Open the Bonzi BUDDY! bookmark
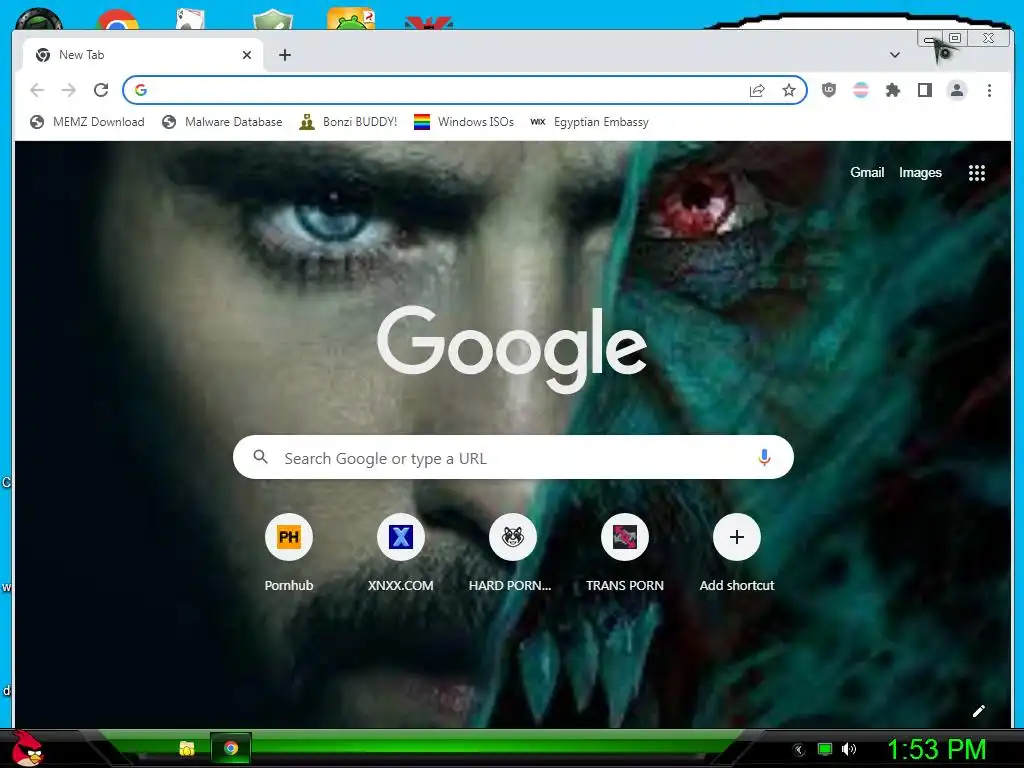The width and height of the screenshot is (1024, 768). pos(347,122)
